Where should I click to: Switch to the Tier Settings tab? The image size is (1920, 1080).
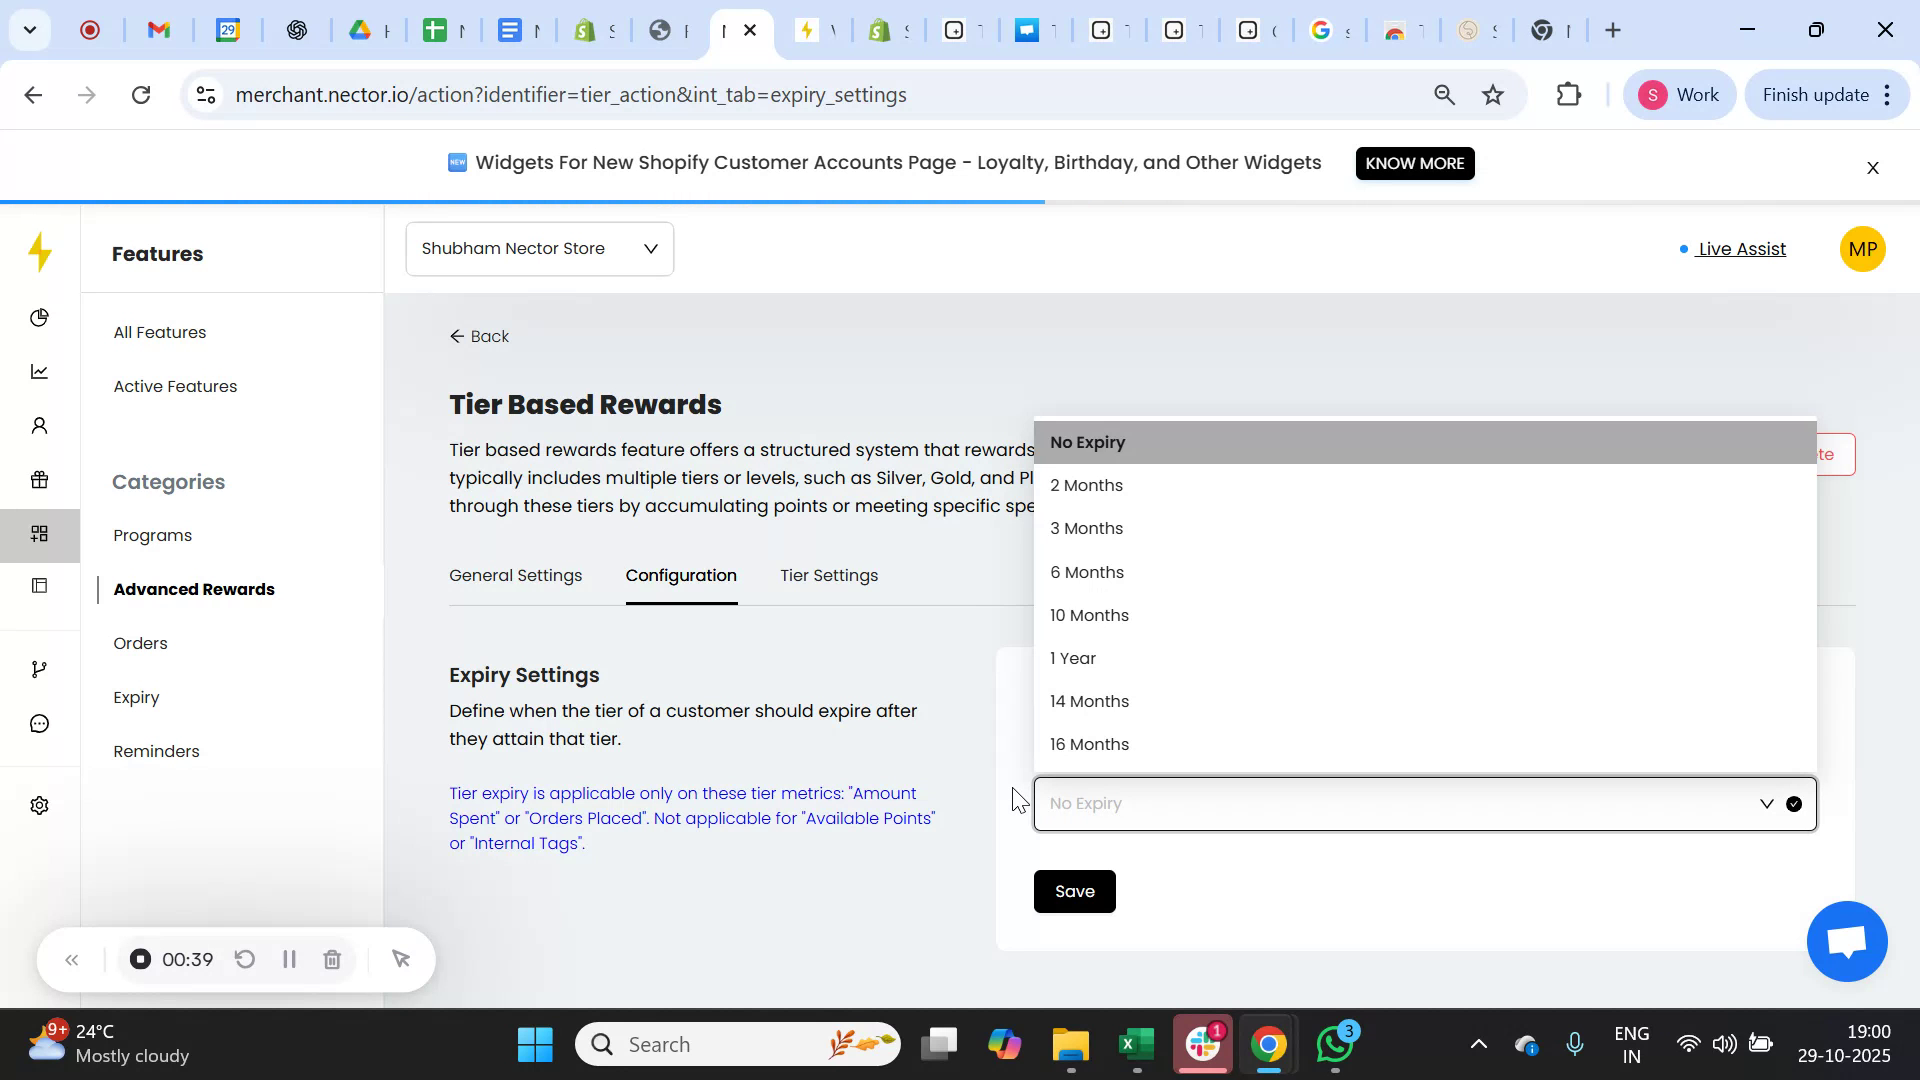(x=828, y=576)
